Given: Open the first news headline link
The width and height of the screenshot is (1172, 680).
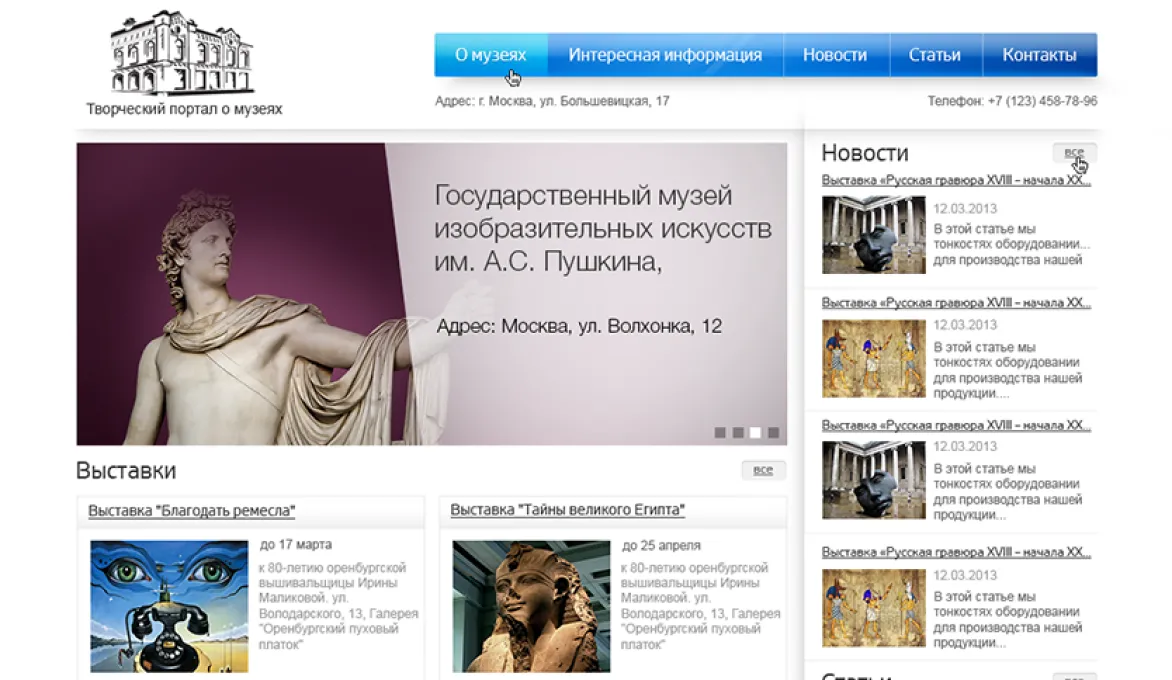Looking at the screenshot, I should (956, 180).
